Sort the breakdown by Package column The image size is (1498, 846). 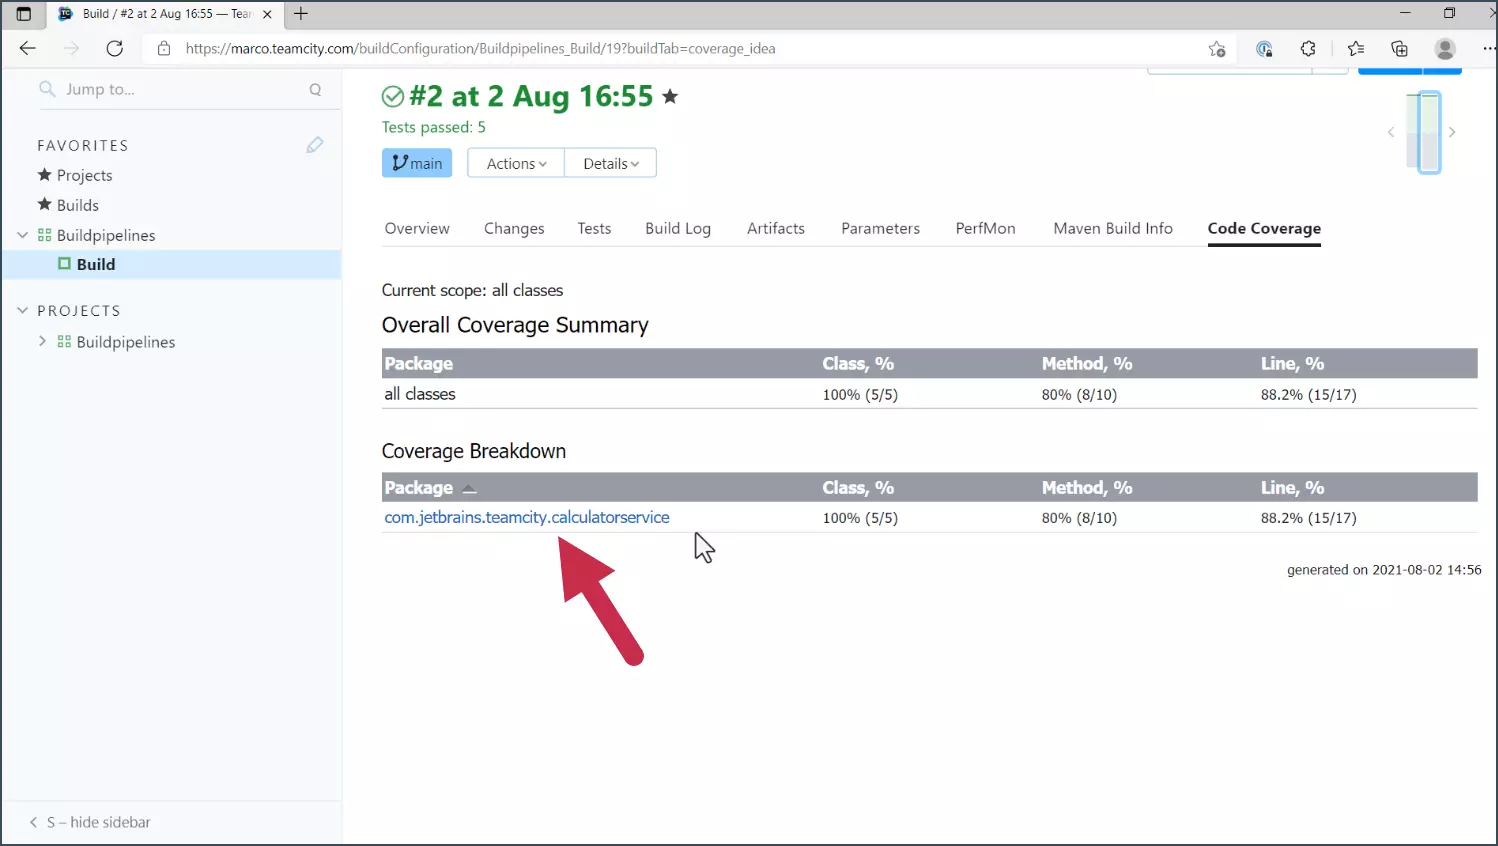[419, 487]
